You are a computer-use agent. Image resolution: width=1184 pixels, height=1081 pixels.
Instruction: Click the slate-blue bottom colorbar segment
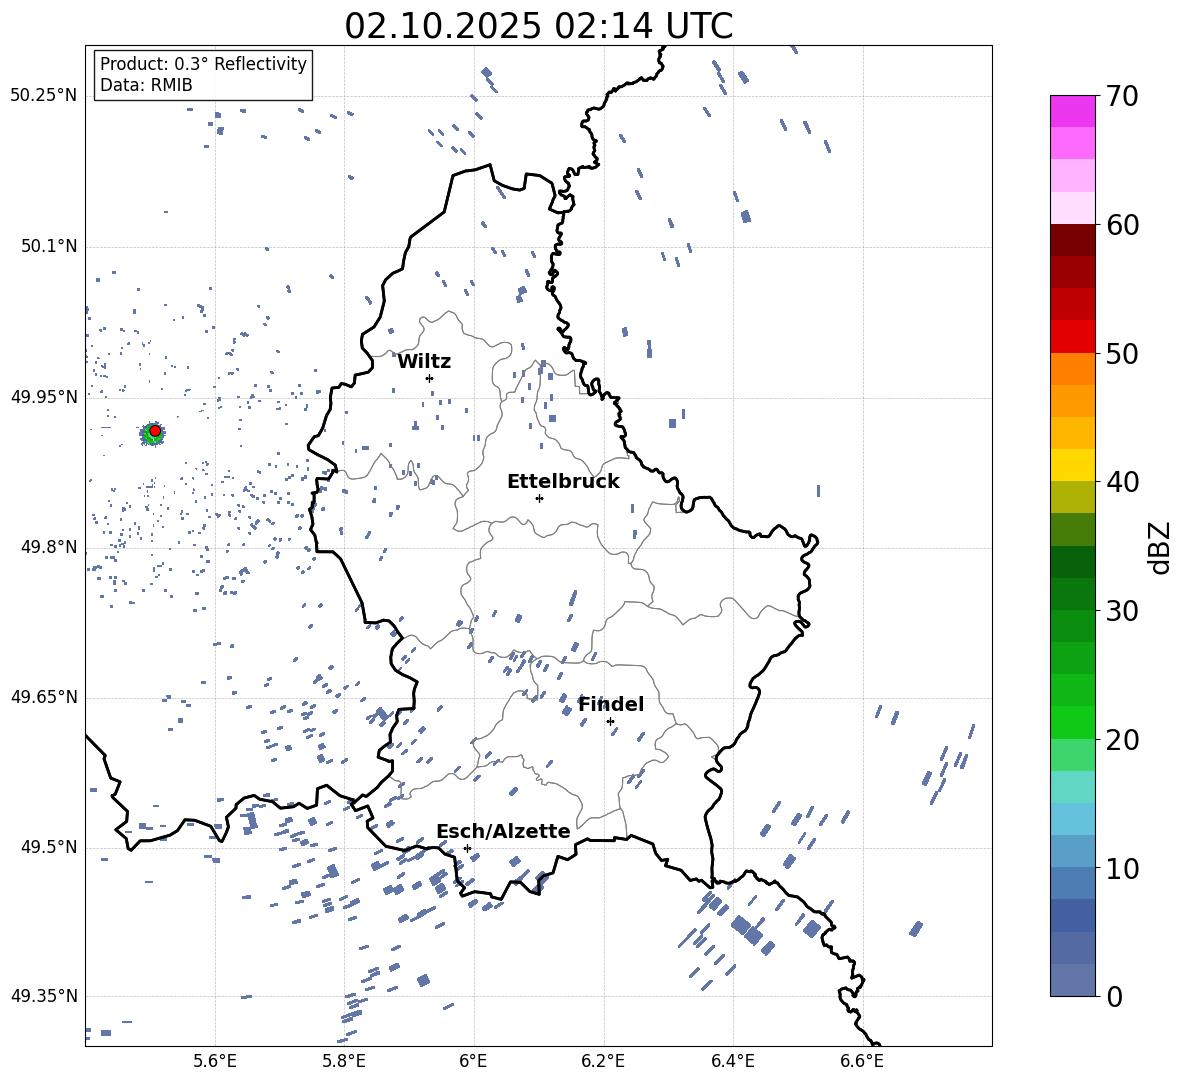(x=1073, y=980)
